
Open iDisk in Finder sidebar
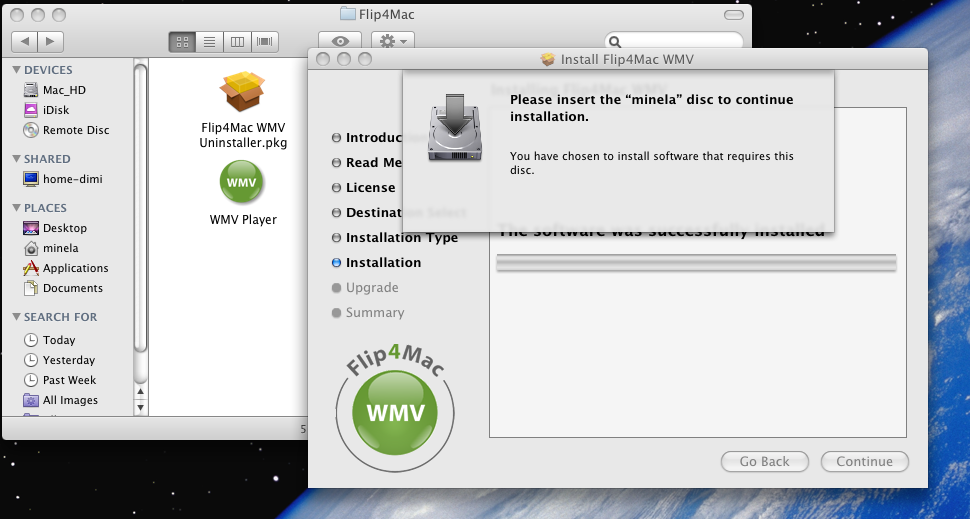[56, 110]
